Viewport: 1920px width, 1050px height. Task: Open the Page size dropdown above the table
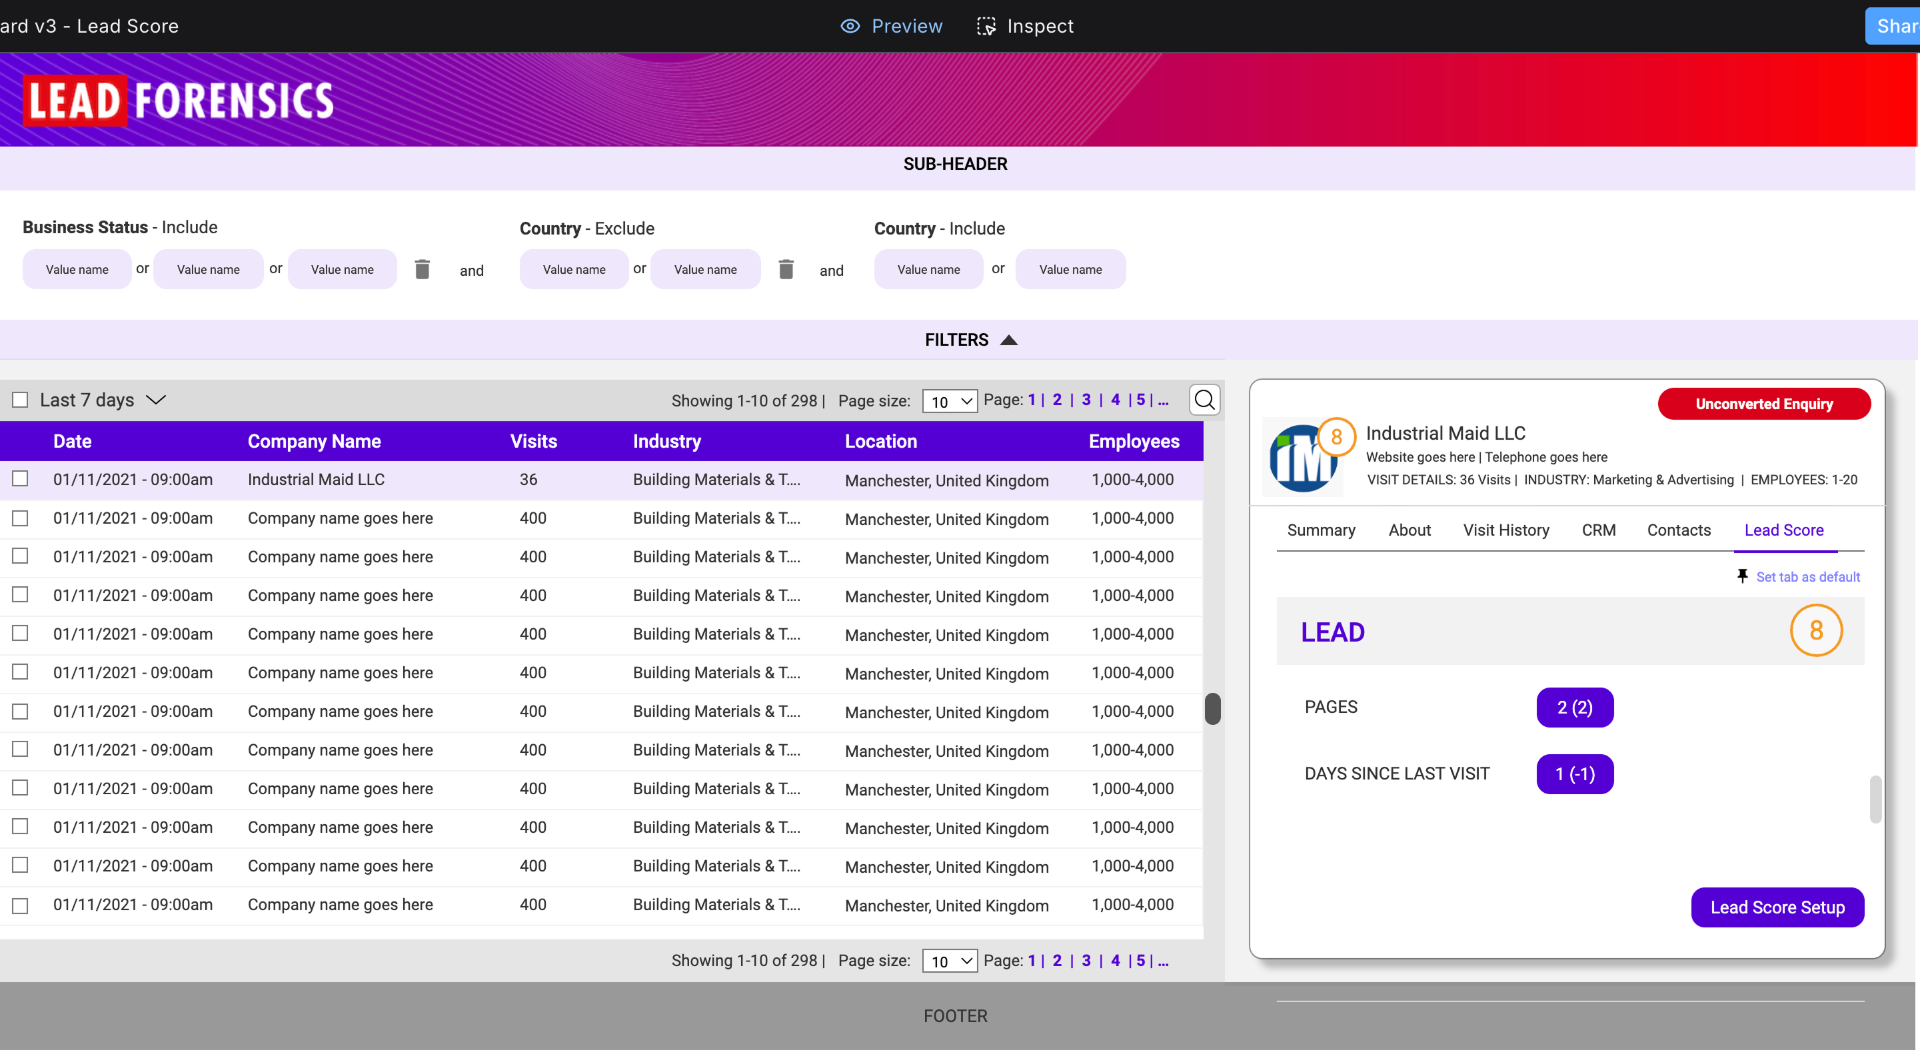pyautogui.click(x=950, y=401)
